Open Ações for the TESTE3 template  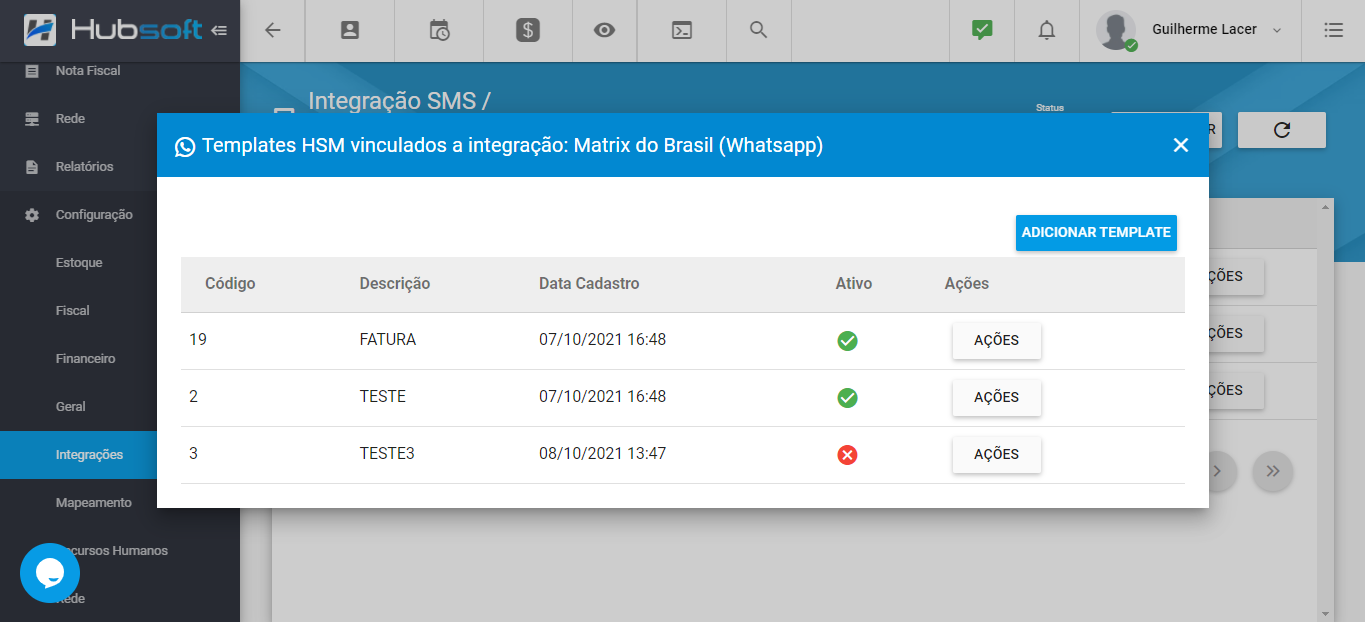tap(997, 454)
